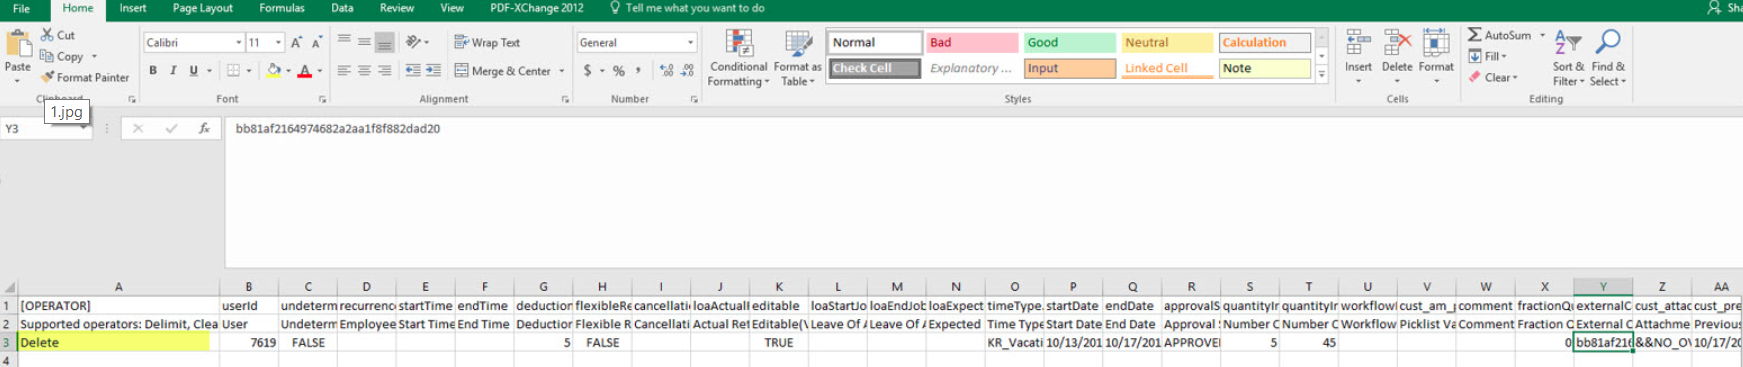The height and width of the screenshot is (367, 1743).
Task: Open Conditional Formatting menu
Action: (x=739, y=58)
